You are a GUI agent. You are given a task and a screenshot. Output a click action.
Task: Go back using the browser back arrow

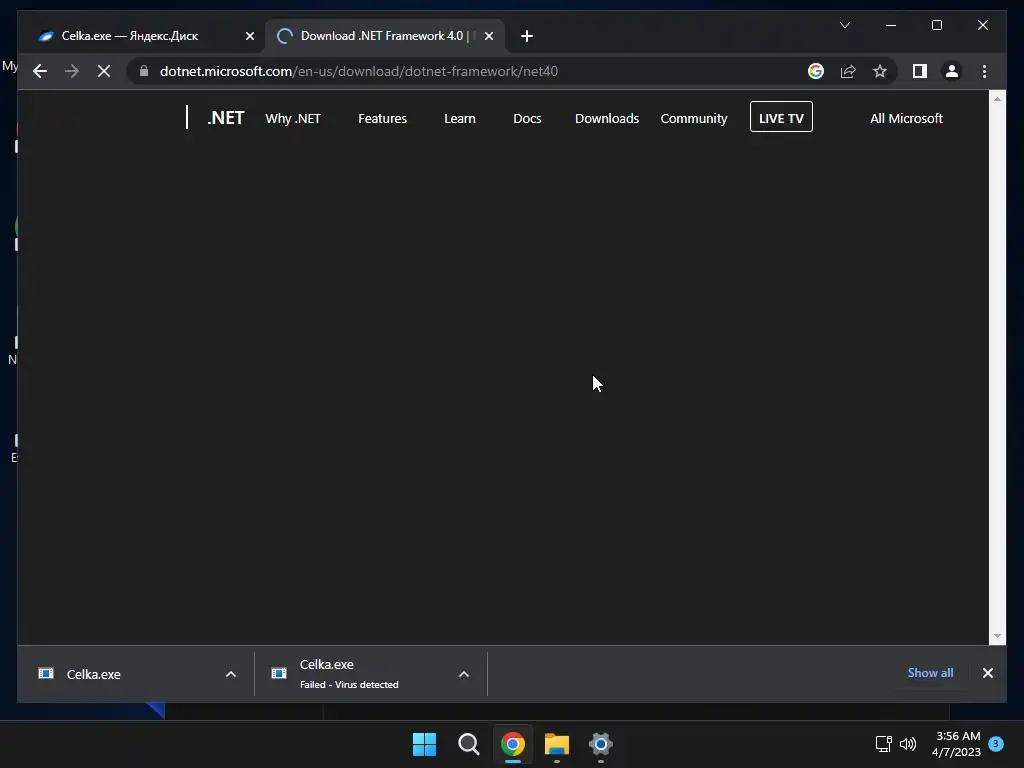click(40, 71)
